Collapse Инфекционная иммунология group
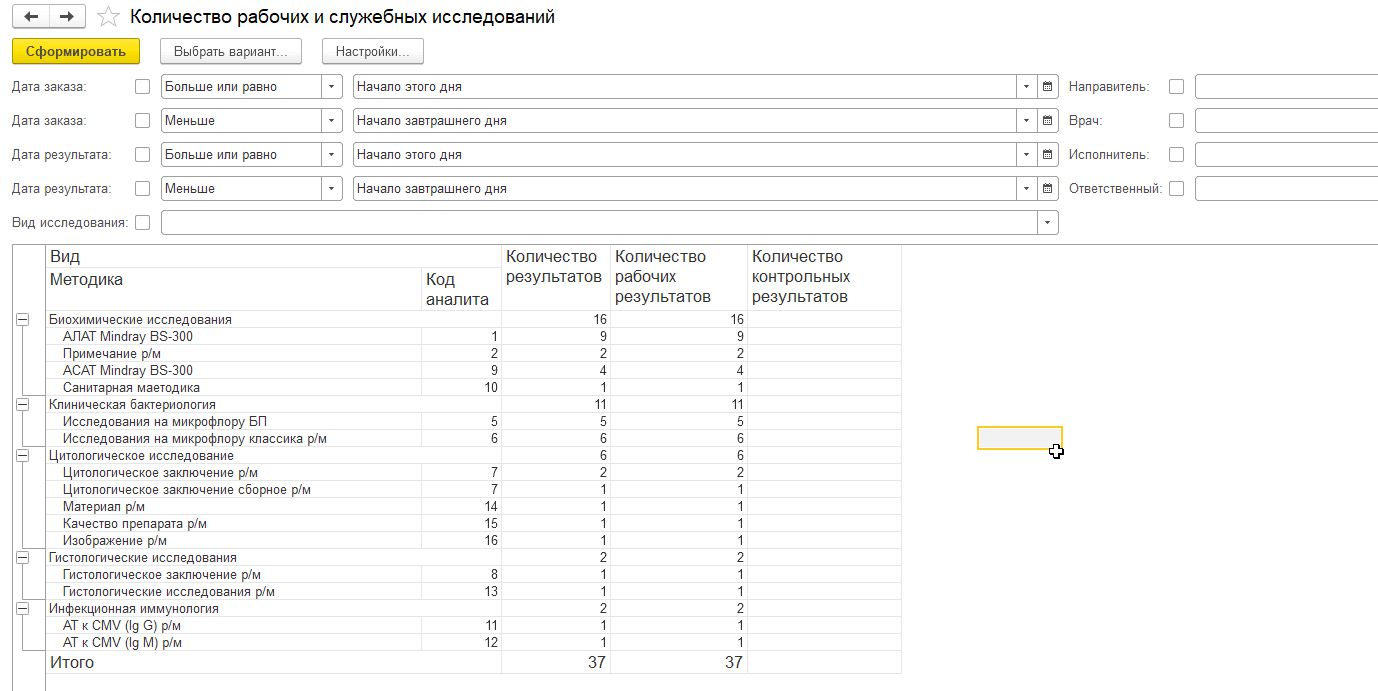This screenshot has height=691, width=1378. point(21,608)
